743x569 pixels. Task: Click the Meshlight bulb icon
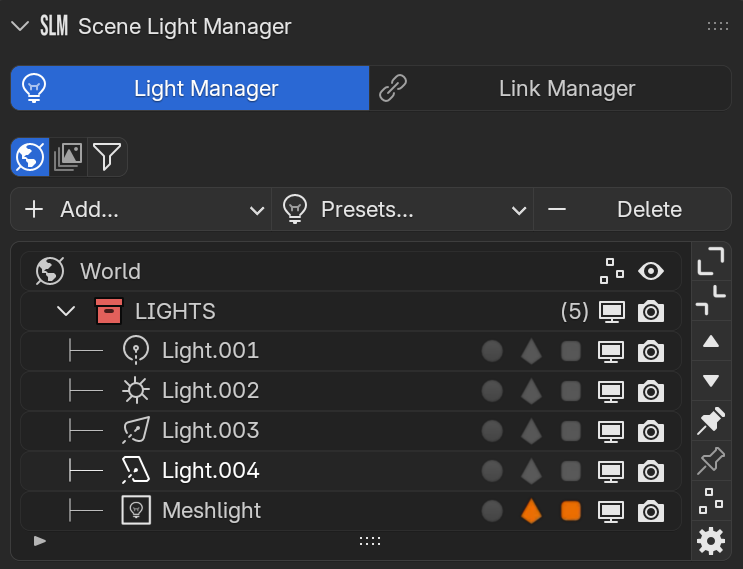click(136, 510)
